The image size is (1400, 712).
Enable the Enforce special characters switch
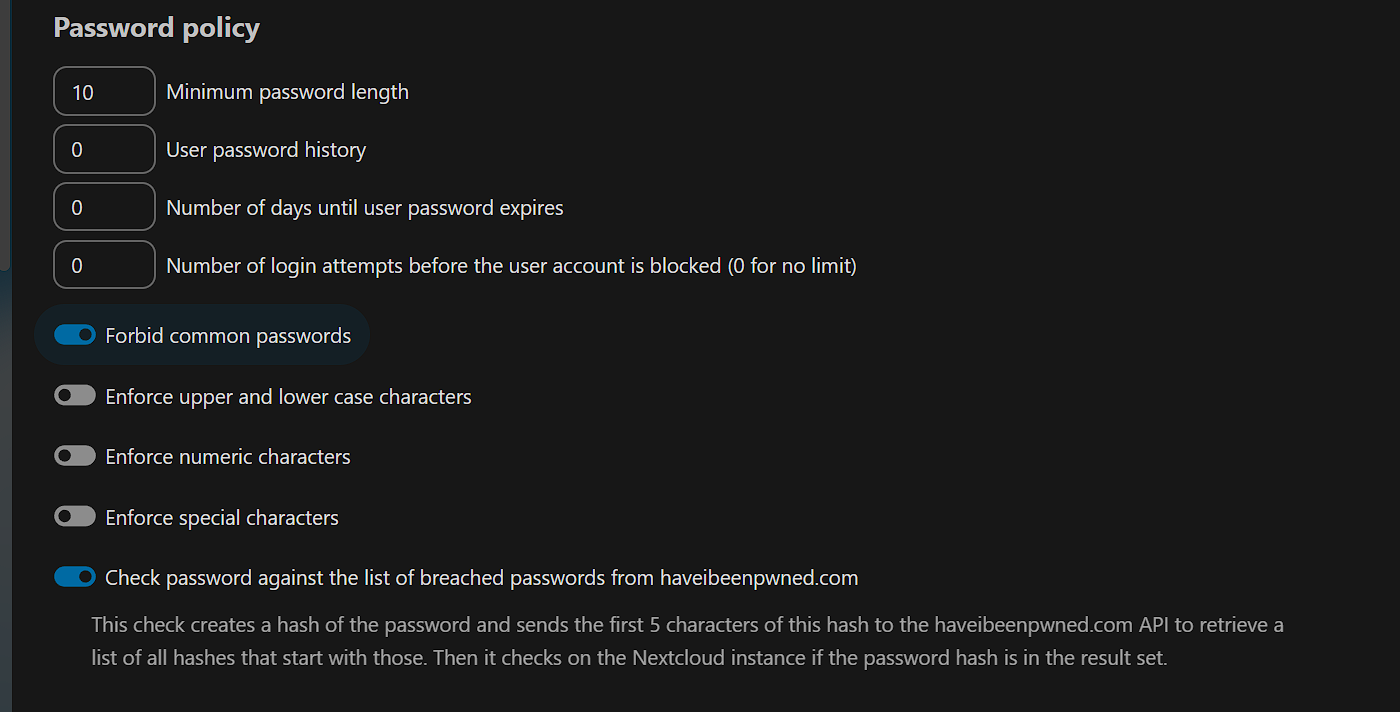coord(75,518)
